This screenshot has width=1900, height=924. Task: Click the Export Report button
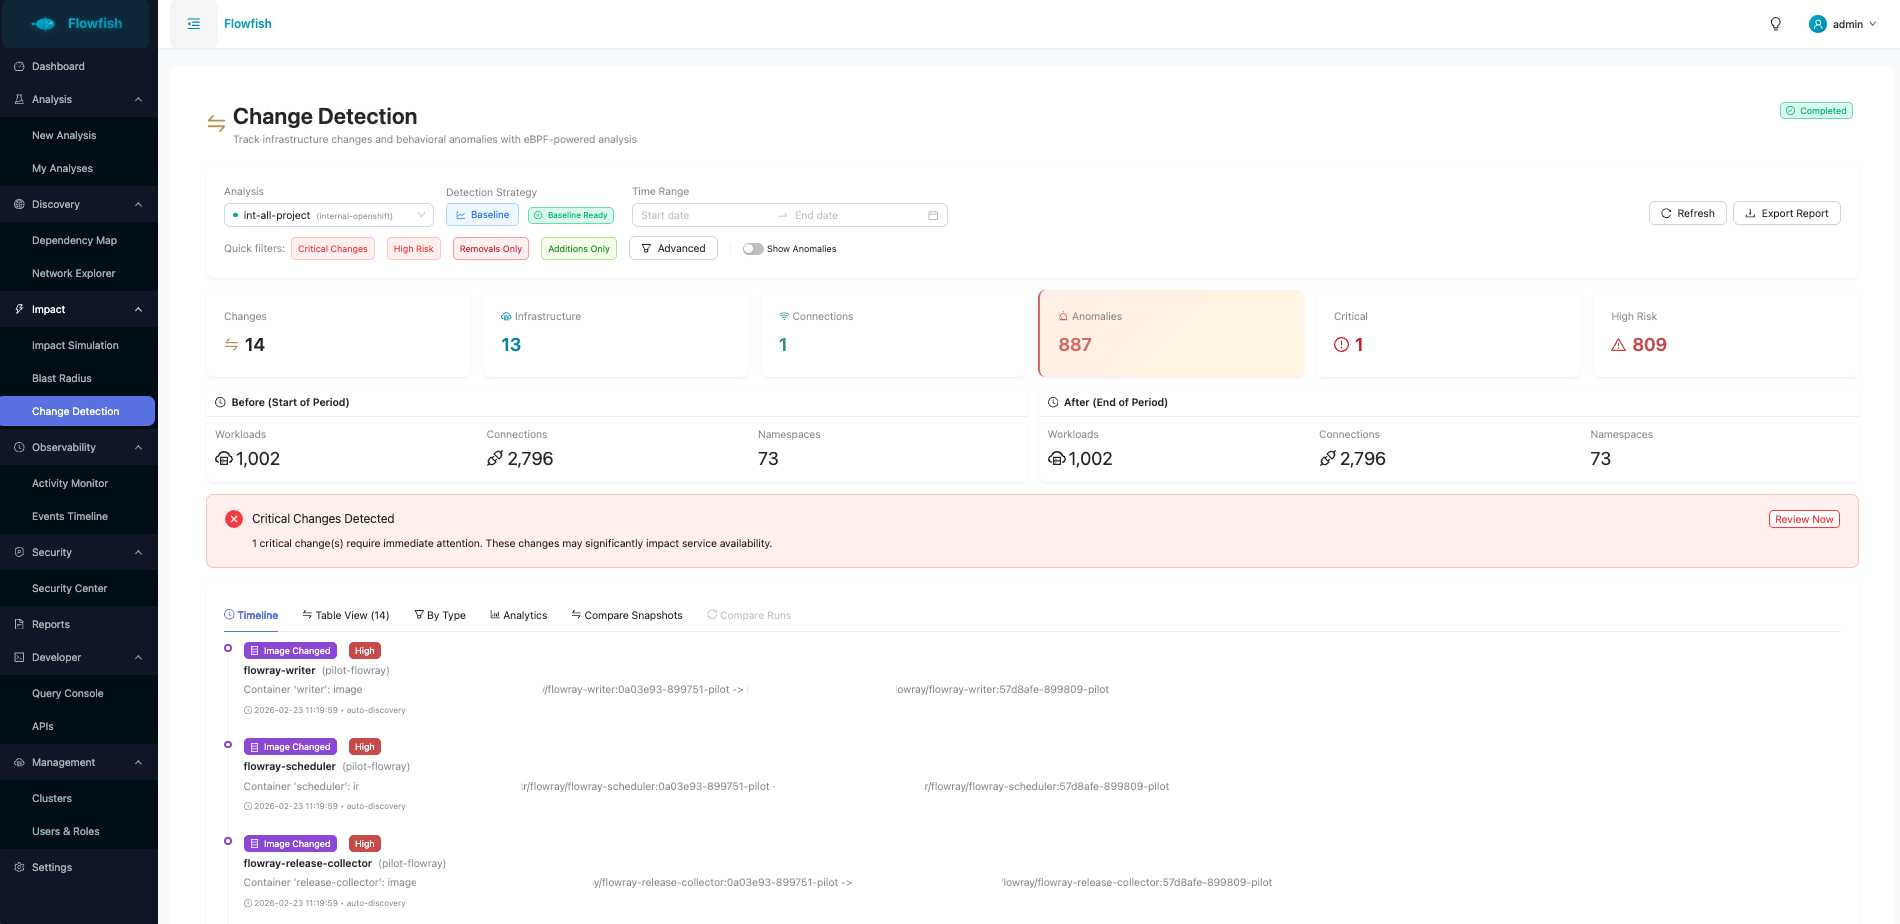point(1786,214)
